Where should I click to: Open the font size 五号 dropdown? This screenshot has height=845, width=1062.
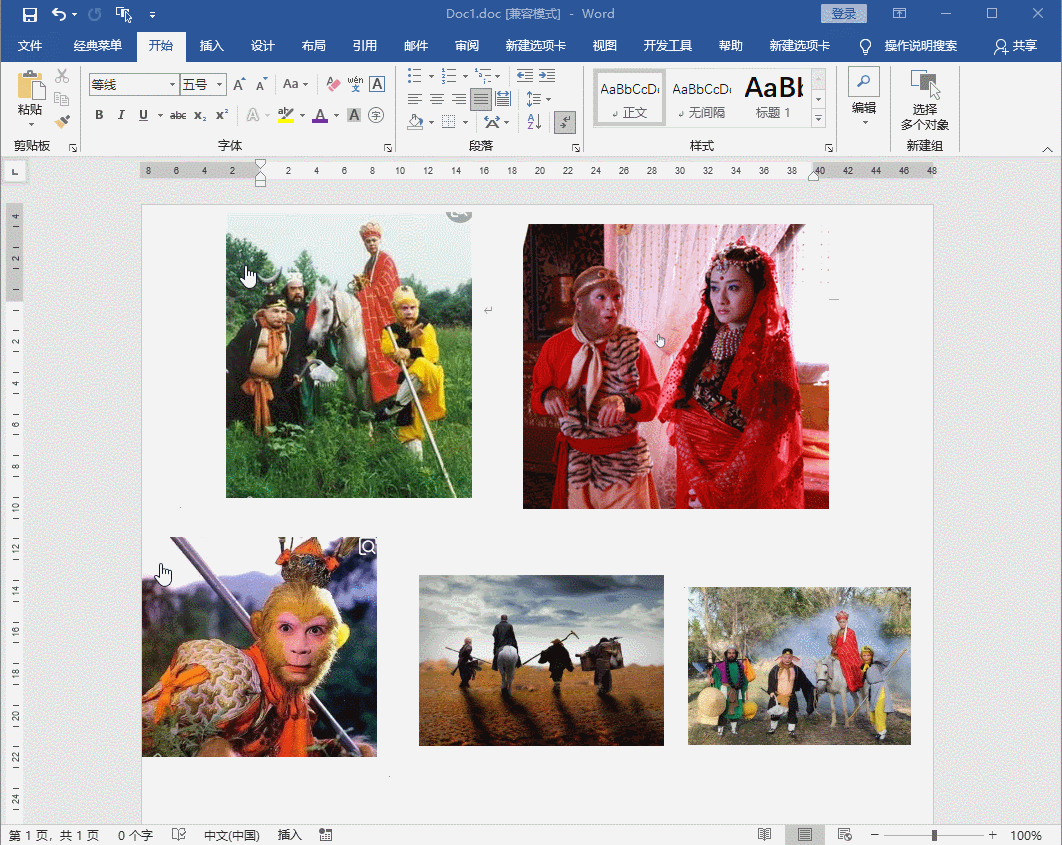(x=219, y=85)
